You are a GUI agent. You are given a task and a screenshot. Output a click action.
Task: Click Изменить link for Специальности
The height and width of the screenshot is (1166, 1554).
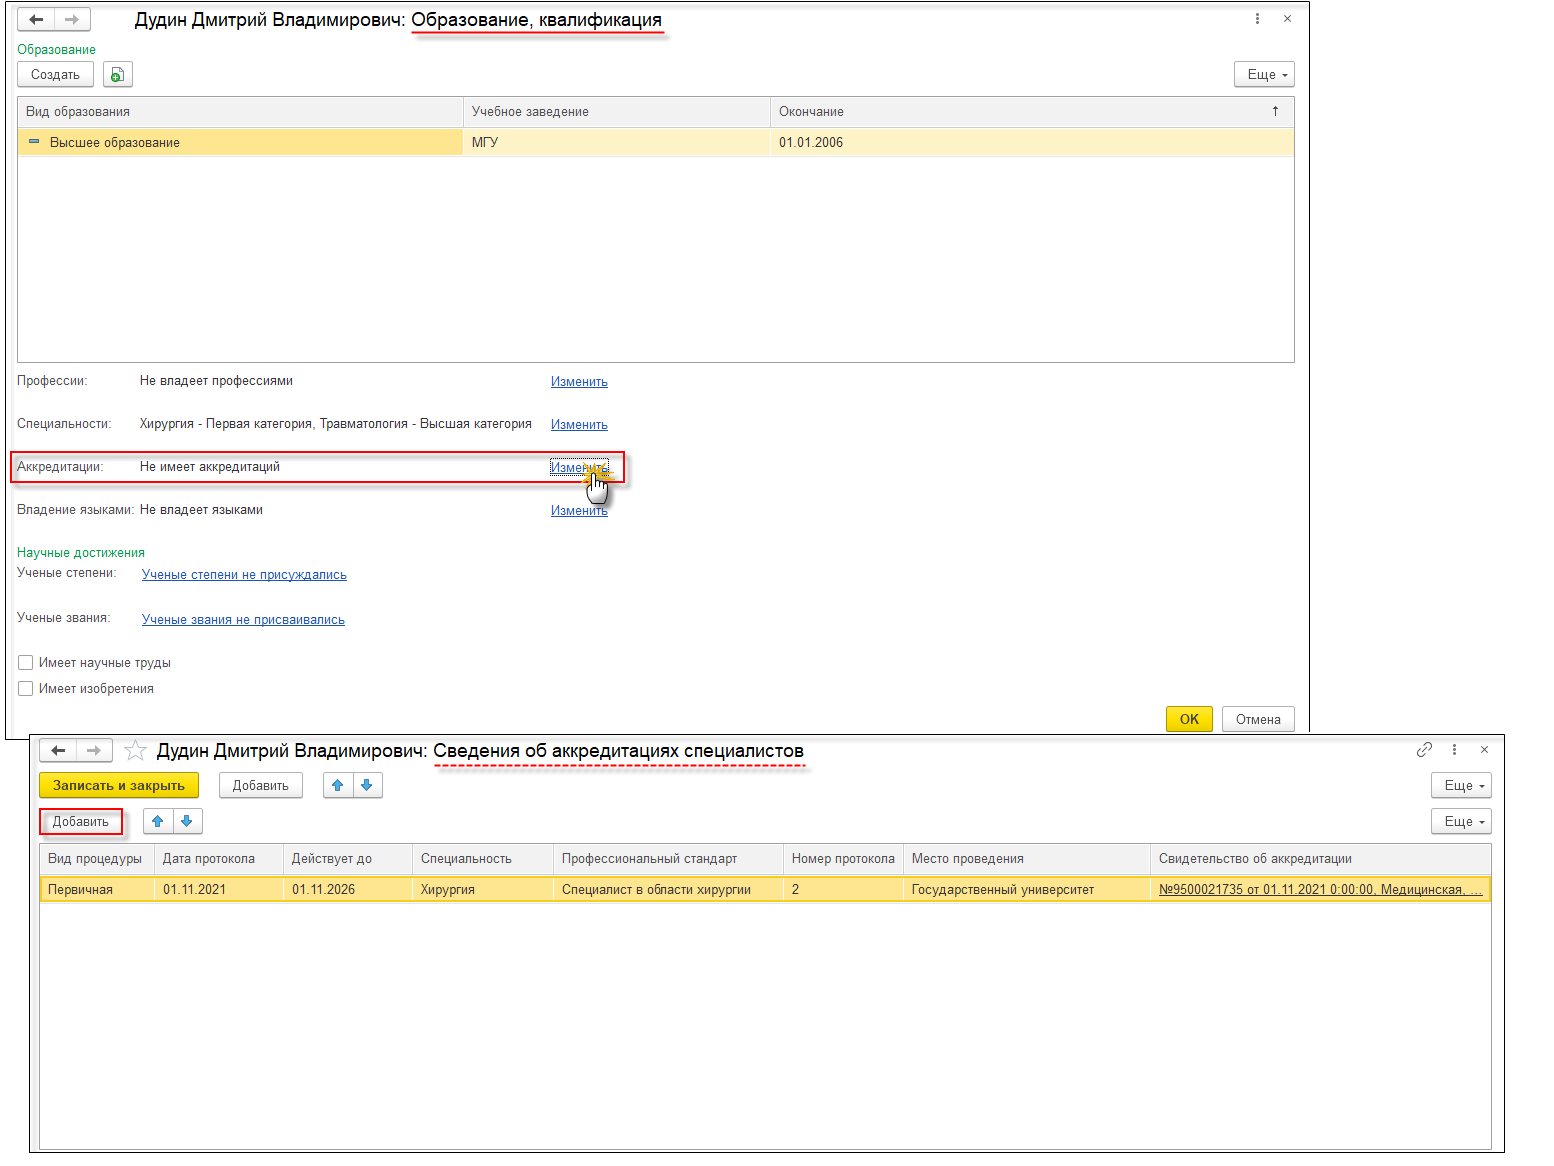click(x=579, y=424)
